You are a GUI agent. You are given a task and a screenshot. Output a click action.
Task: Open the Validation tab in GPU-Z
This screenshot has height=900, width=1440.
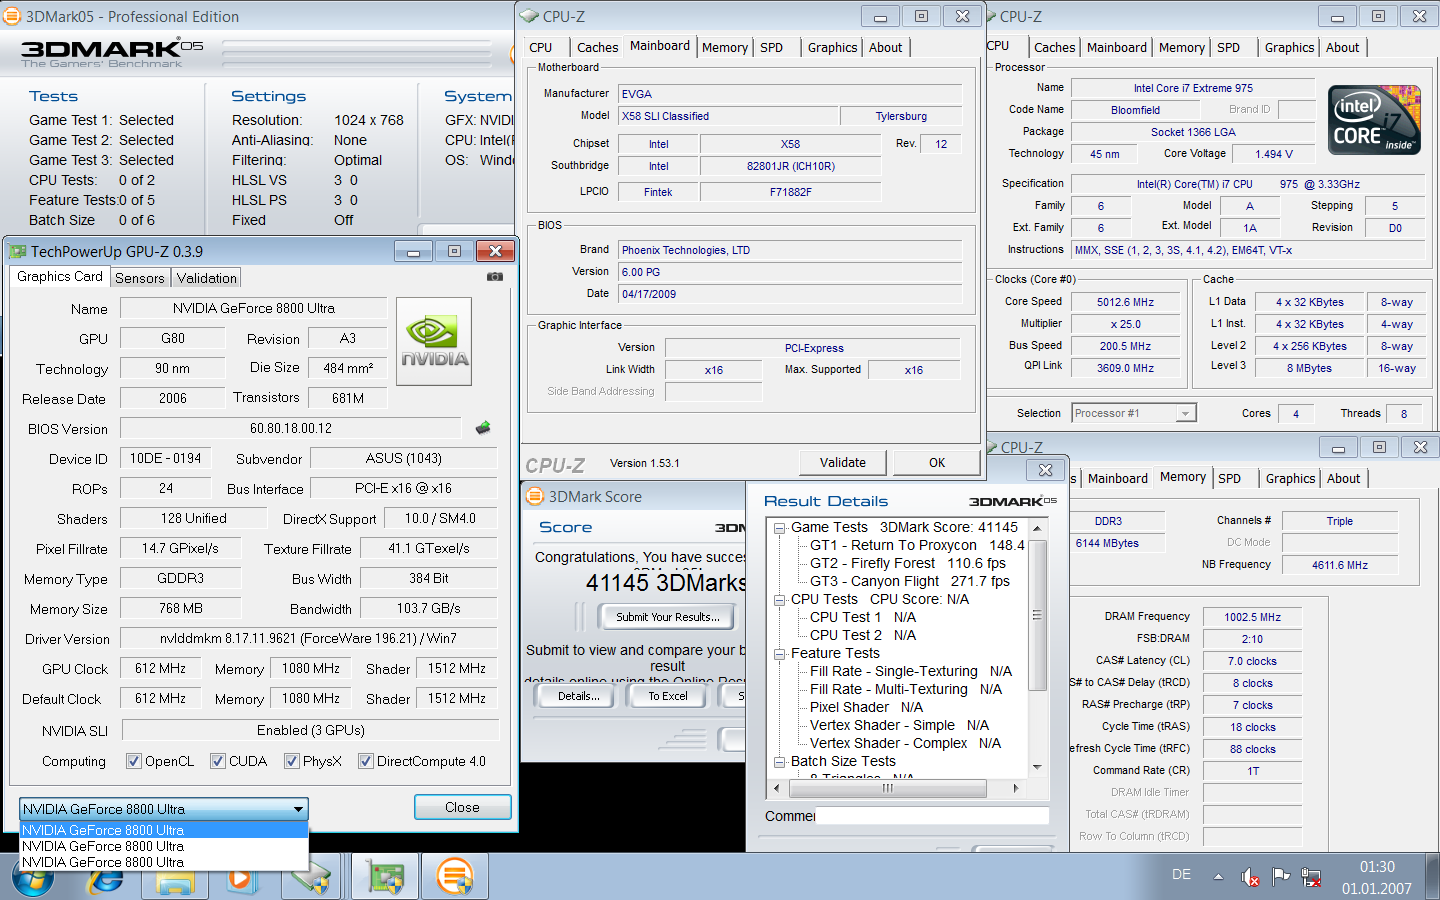pos(207,278)
